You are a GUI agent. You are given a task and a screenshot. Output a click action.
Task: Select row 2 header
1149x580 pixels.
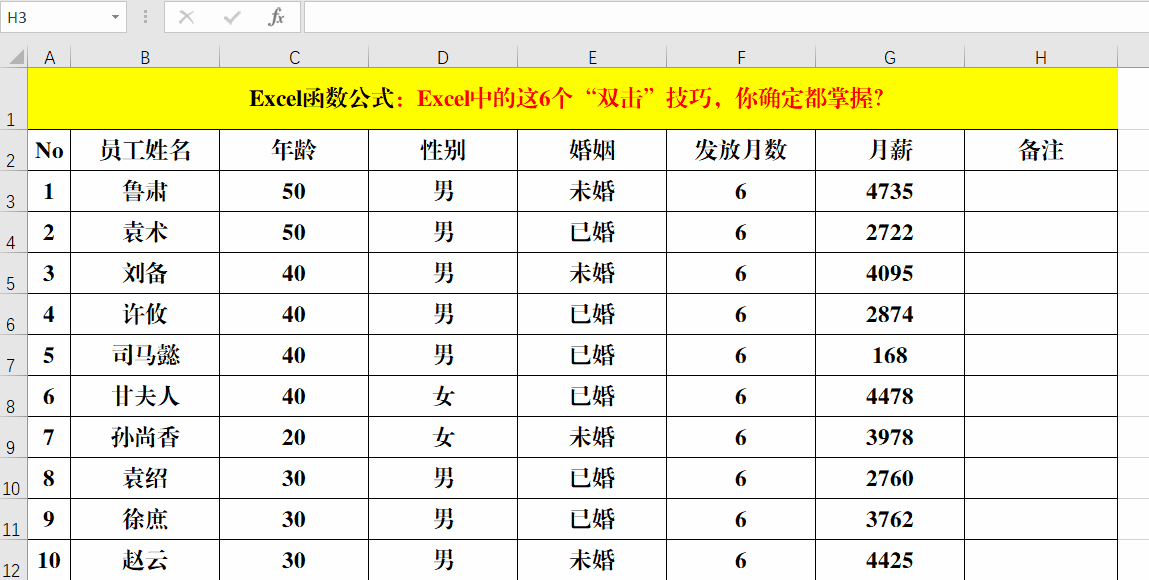(x=14, y=151)
